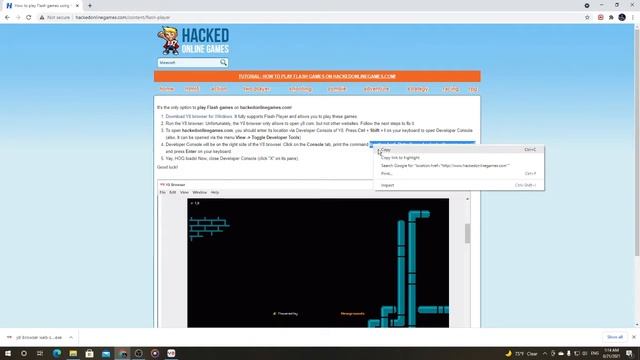This screenshot has height=360, width=640.
Task: Go back using the browser back arrow
Action: point(7,18)
